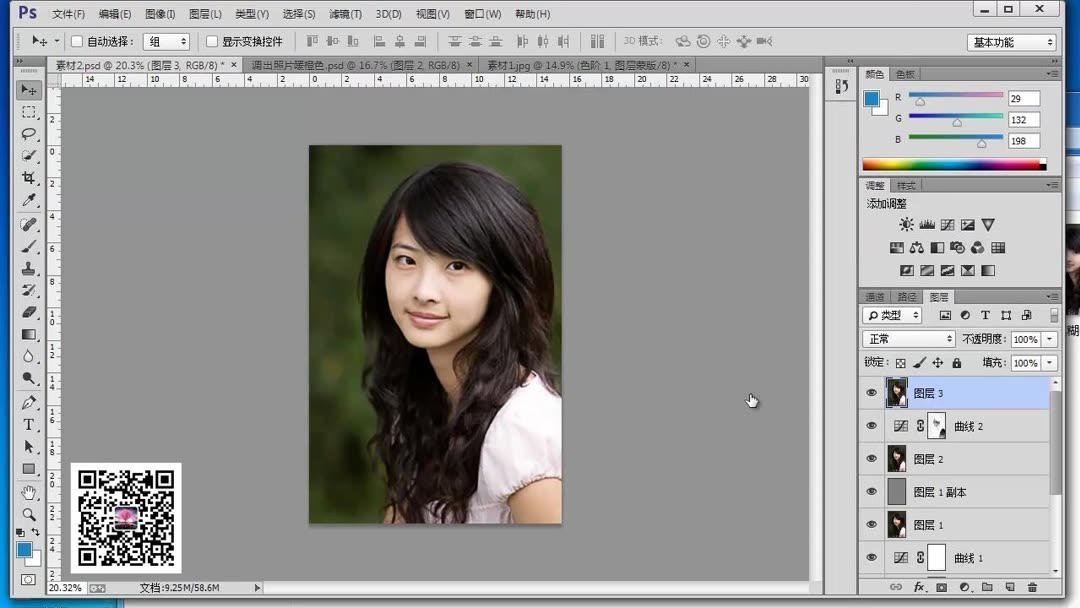Click the Delete layer trash icon

(1033, 588)
